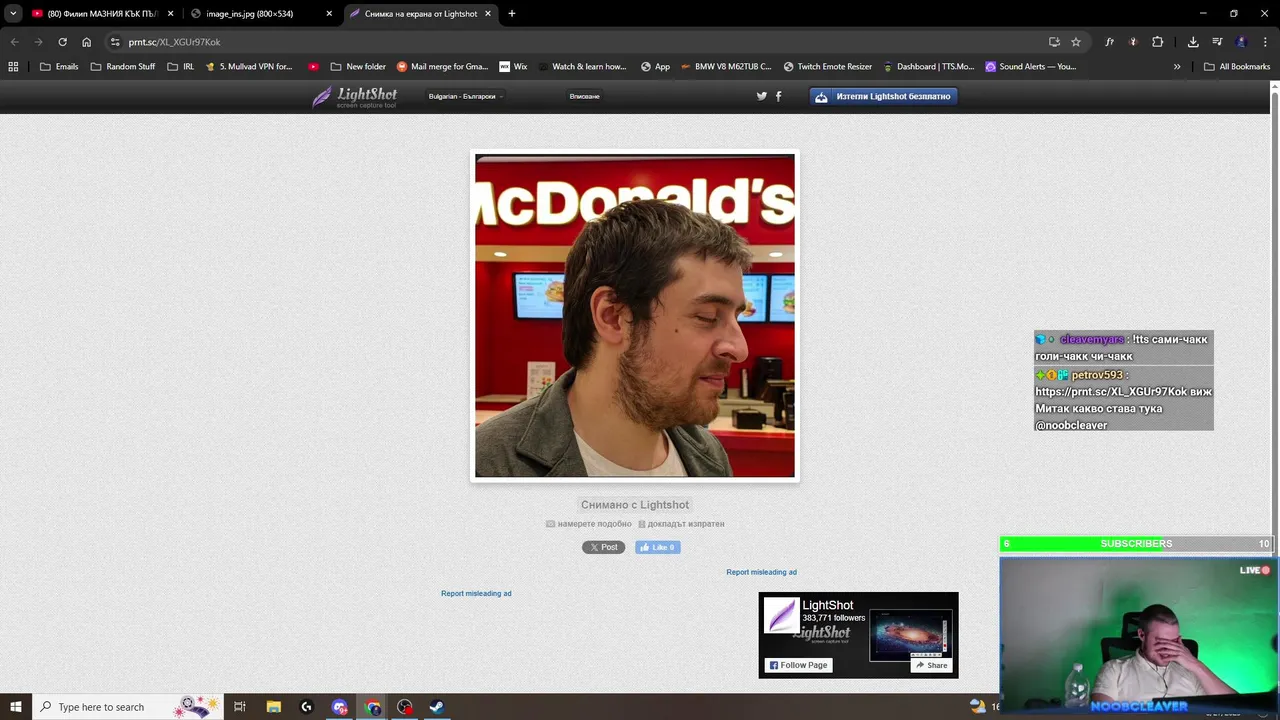This screenshot has width=1280, height=720.
Task: Open the install app icon in address bar
Action: pos(1054,42)
